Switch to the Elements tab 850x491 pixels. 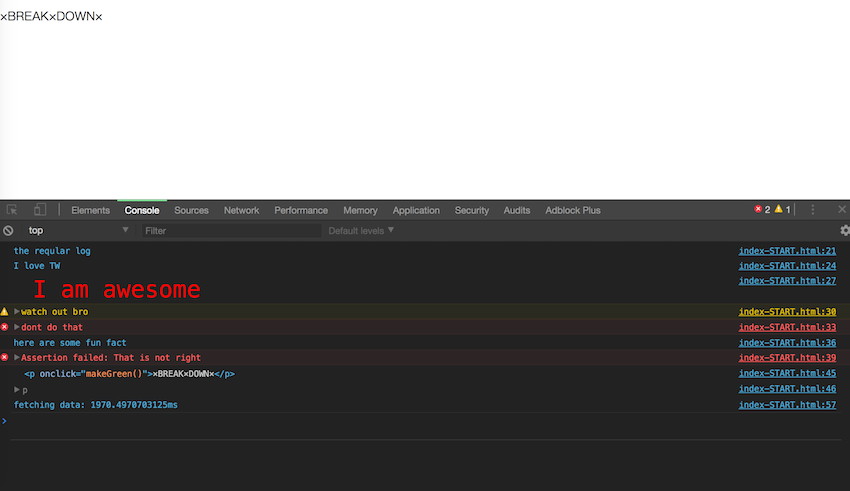tap(90, 210)
